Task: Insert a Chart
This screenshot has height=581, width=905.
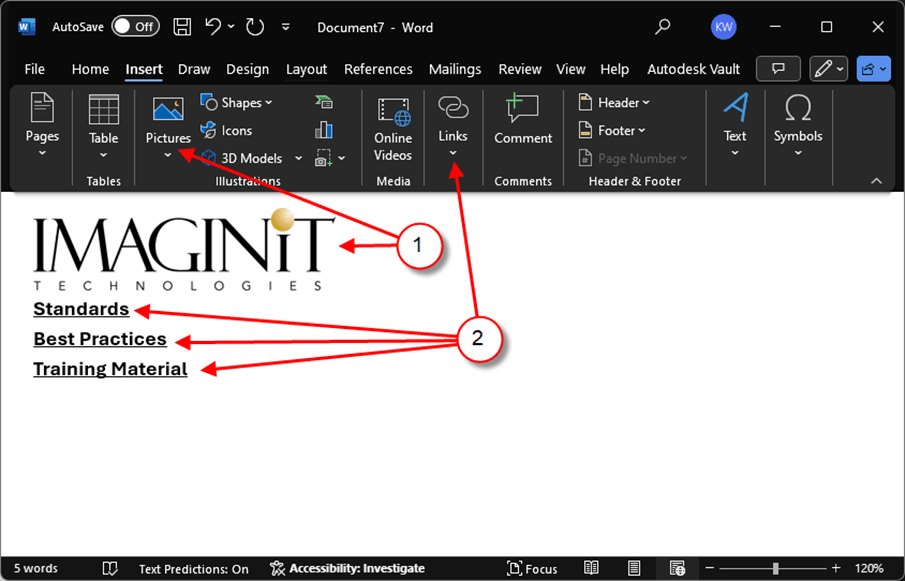Action: pos(324,130)
